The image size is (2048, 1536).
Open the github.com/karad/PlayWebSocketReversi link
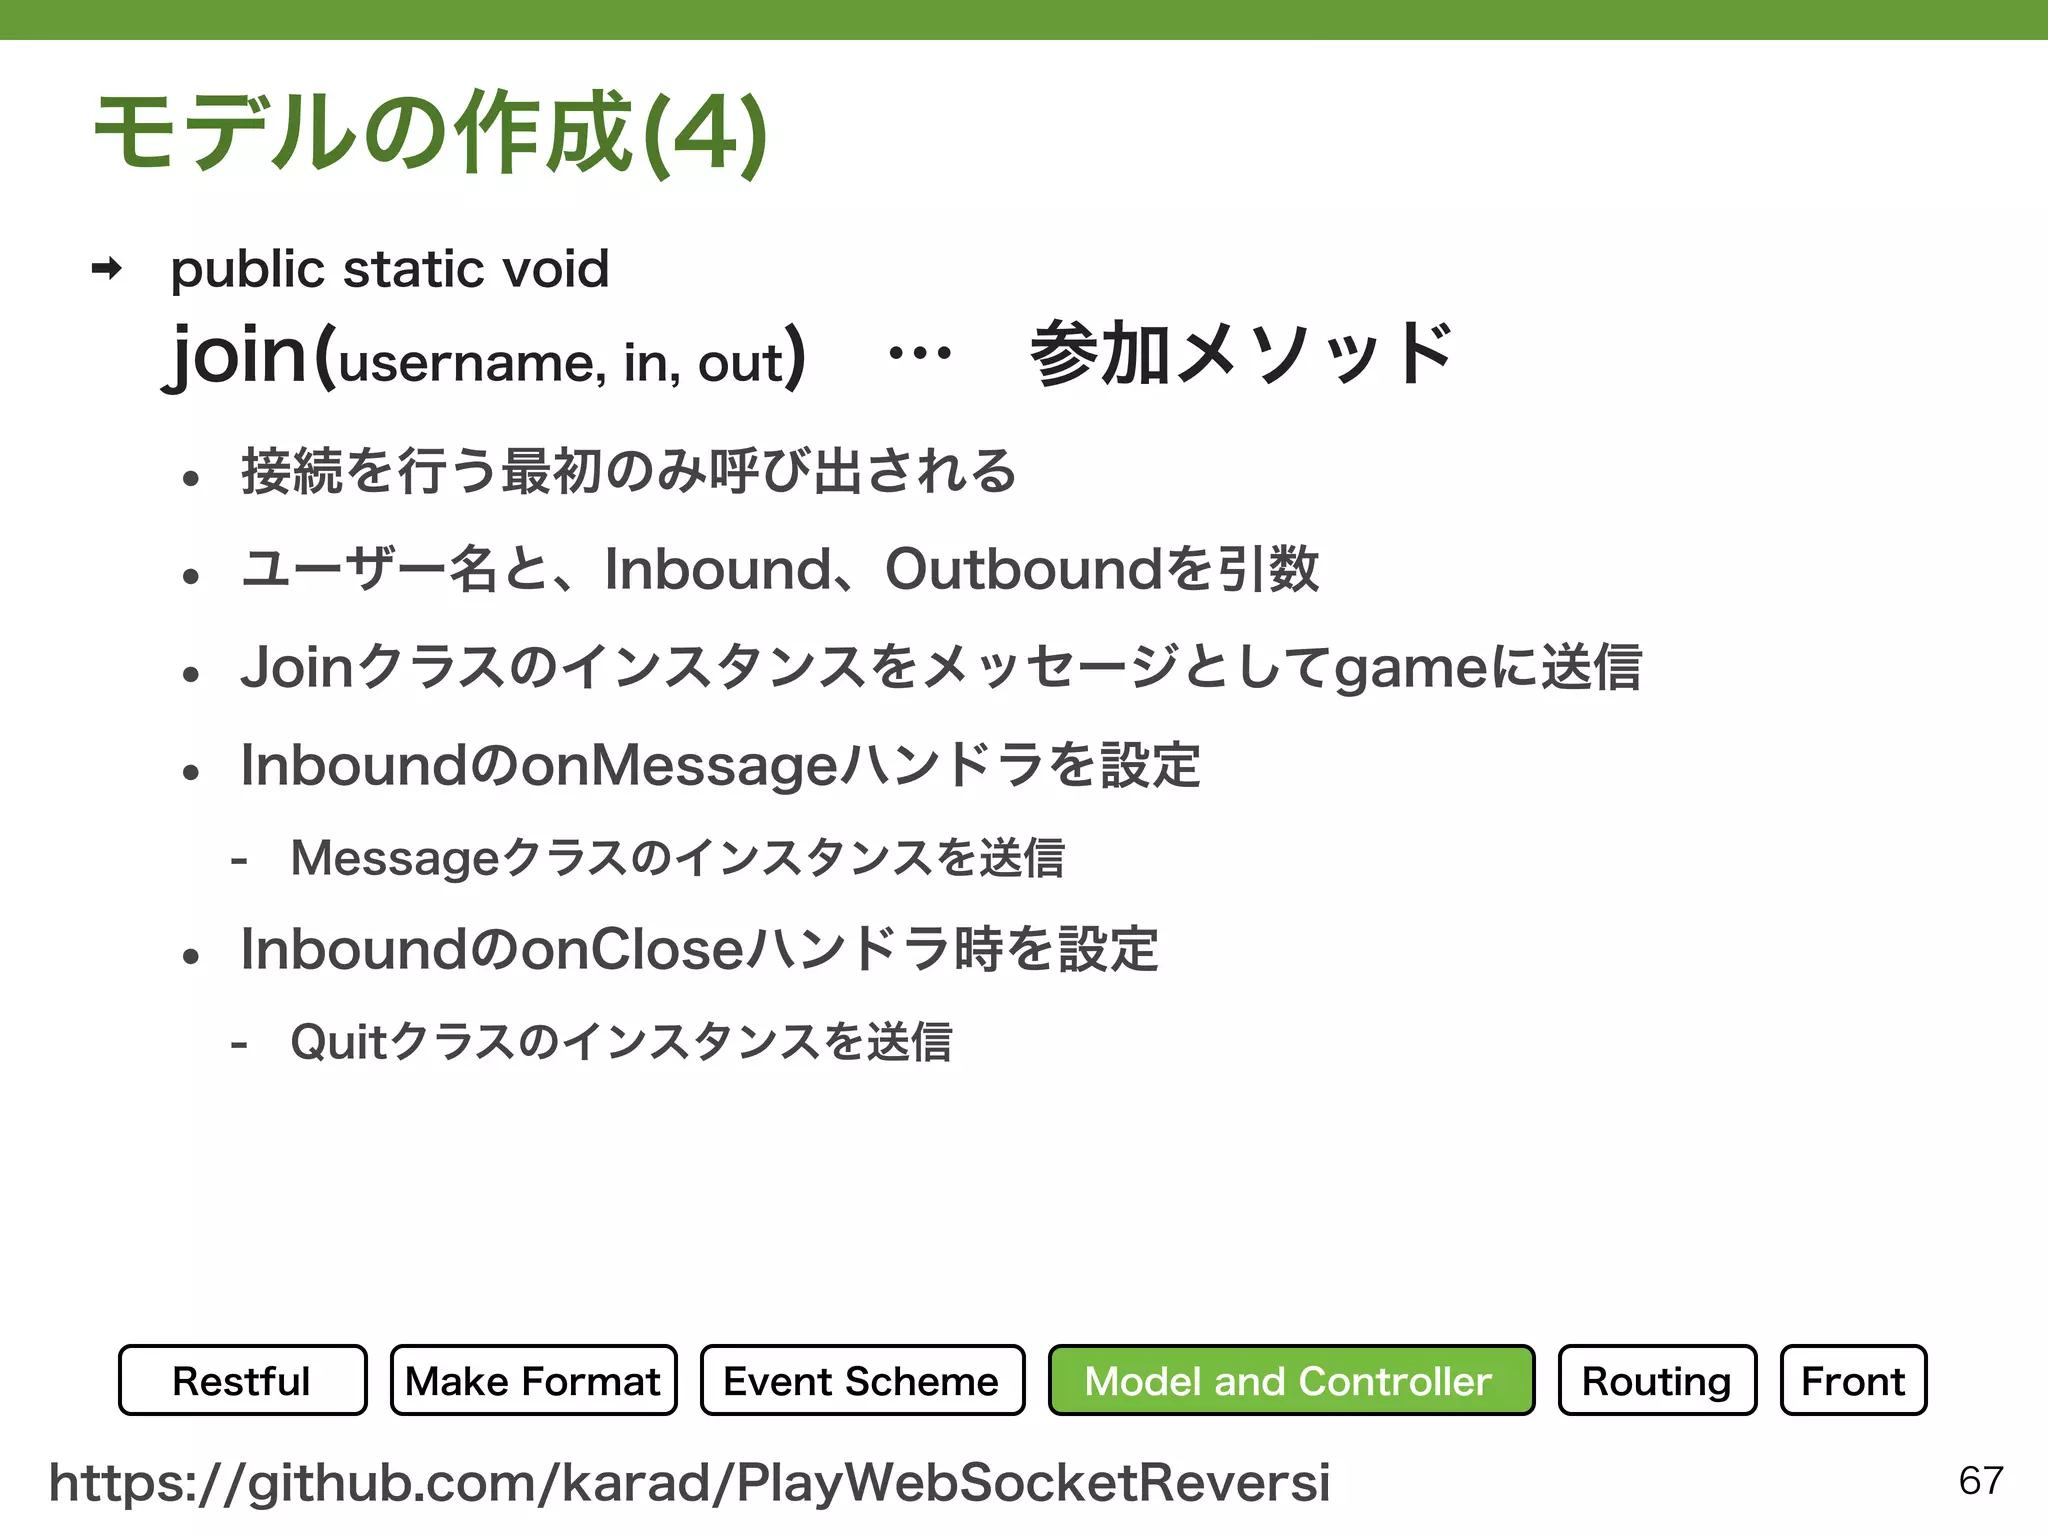coord(690,1483)
